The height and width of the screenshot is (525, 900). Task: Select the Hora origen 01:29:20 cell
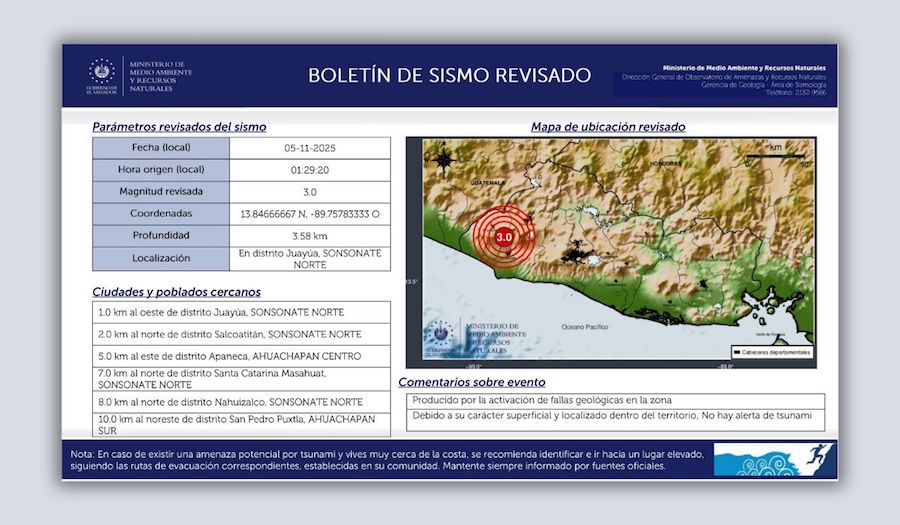coord(310,169)
